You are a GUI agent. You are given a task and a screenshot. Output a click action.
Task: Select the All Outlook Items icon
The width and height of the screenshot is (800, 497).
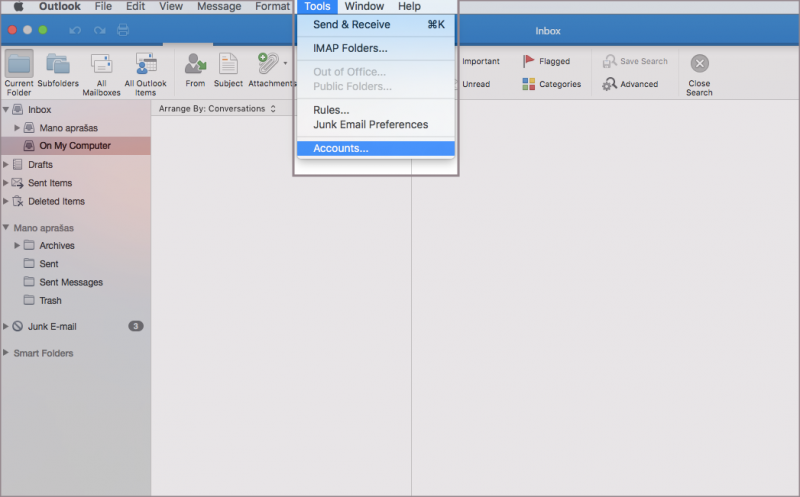pyautogui.click(x=146, y=65)
